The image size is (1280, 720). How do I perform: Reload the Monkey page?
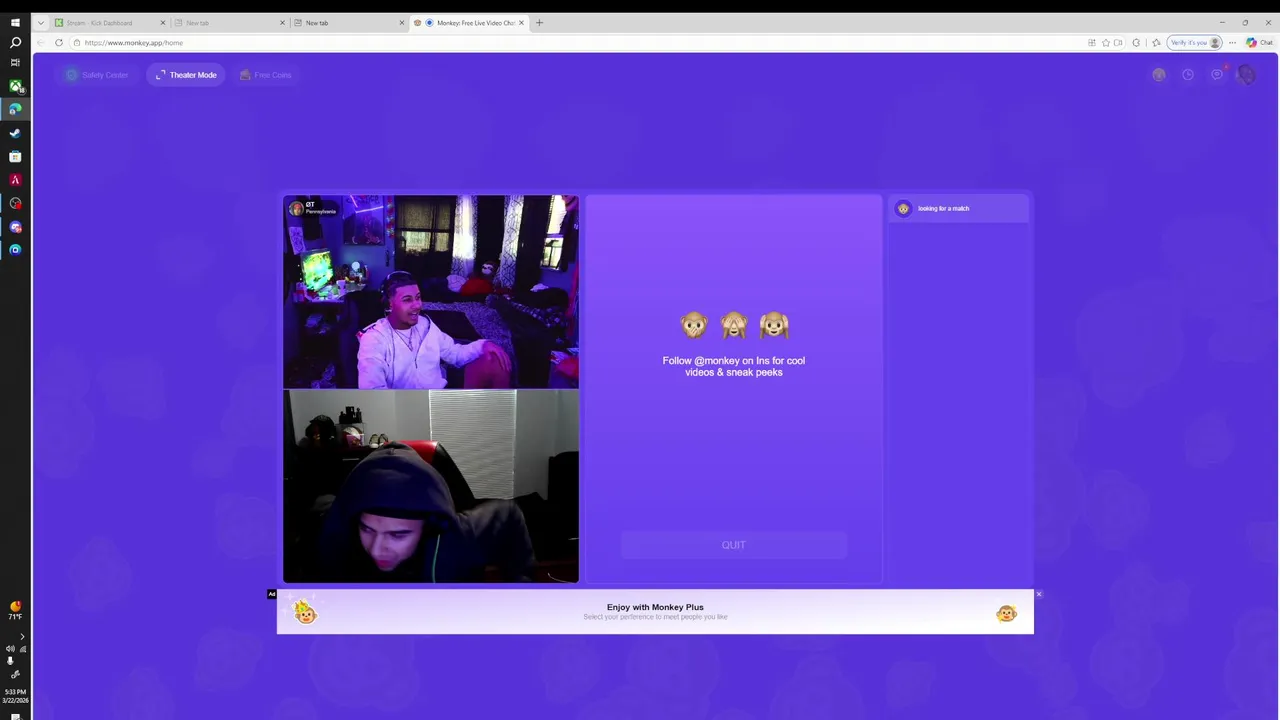59,43
